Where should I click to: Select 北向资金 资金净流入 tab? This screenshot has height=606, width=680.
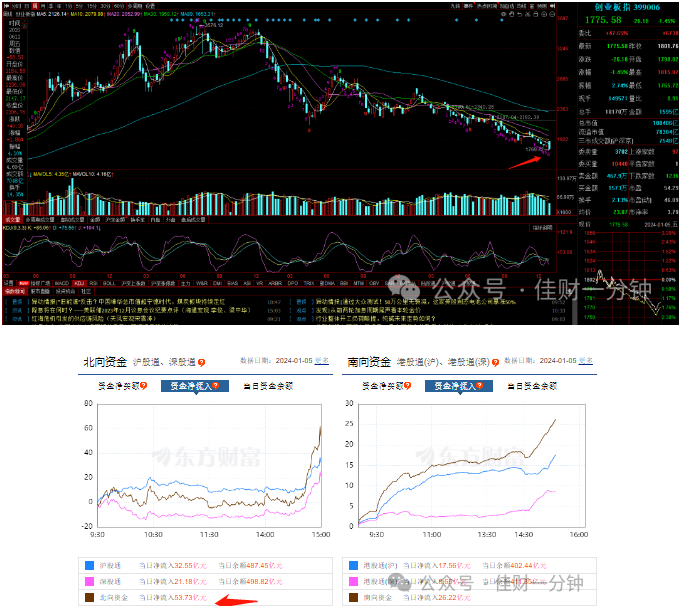[x=195, y=386]
